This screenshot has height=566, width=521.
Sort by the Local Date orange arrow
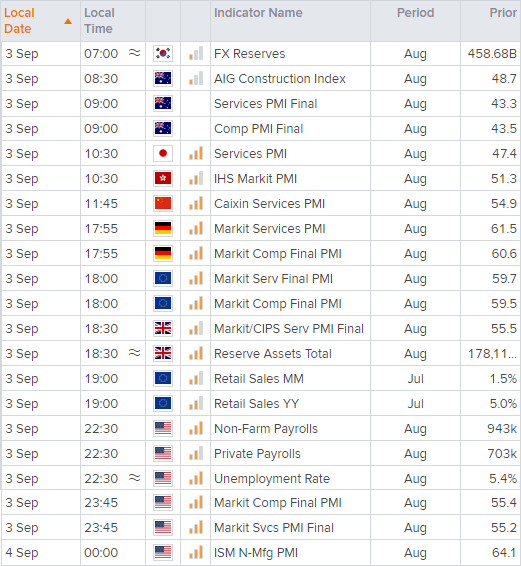pos(68,22)
